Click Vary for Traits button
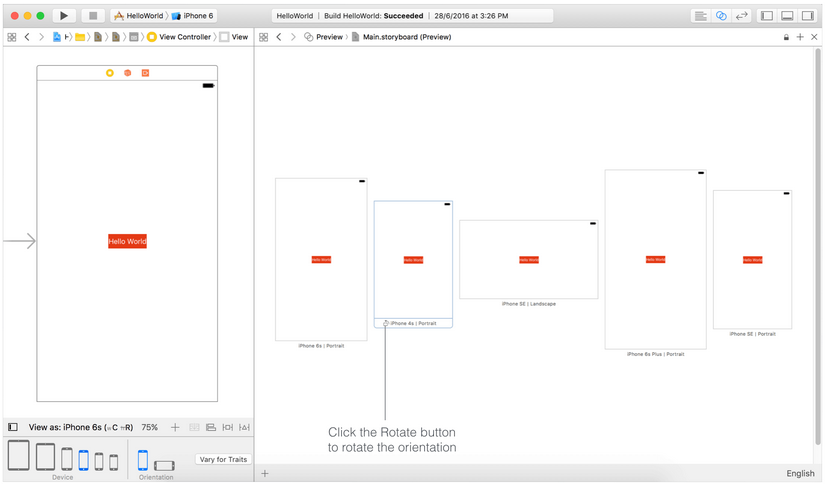Image resolution: width=827 pixels, height=487 pixels. pyautogui.click(x=223, y=459)
